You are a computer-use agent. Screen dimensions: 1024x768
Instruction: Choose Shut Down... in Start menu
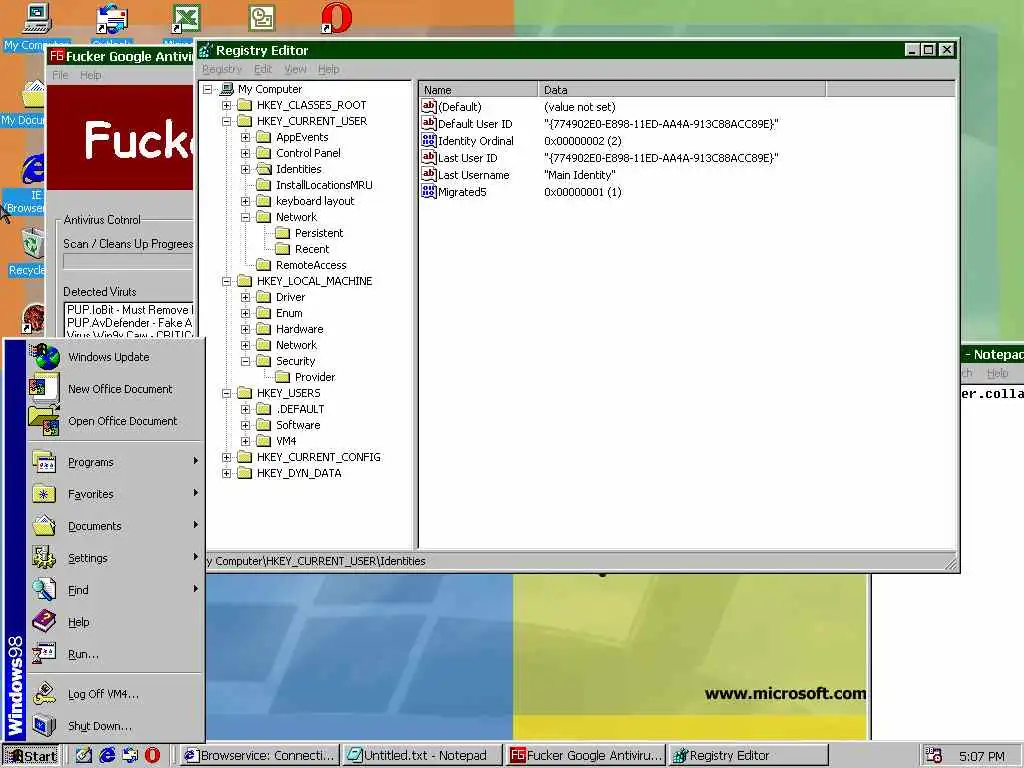coord(115,726)
